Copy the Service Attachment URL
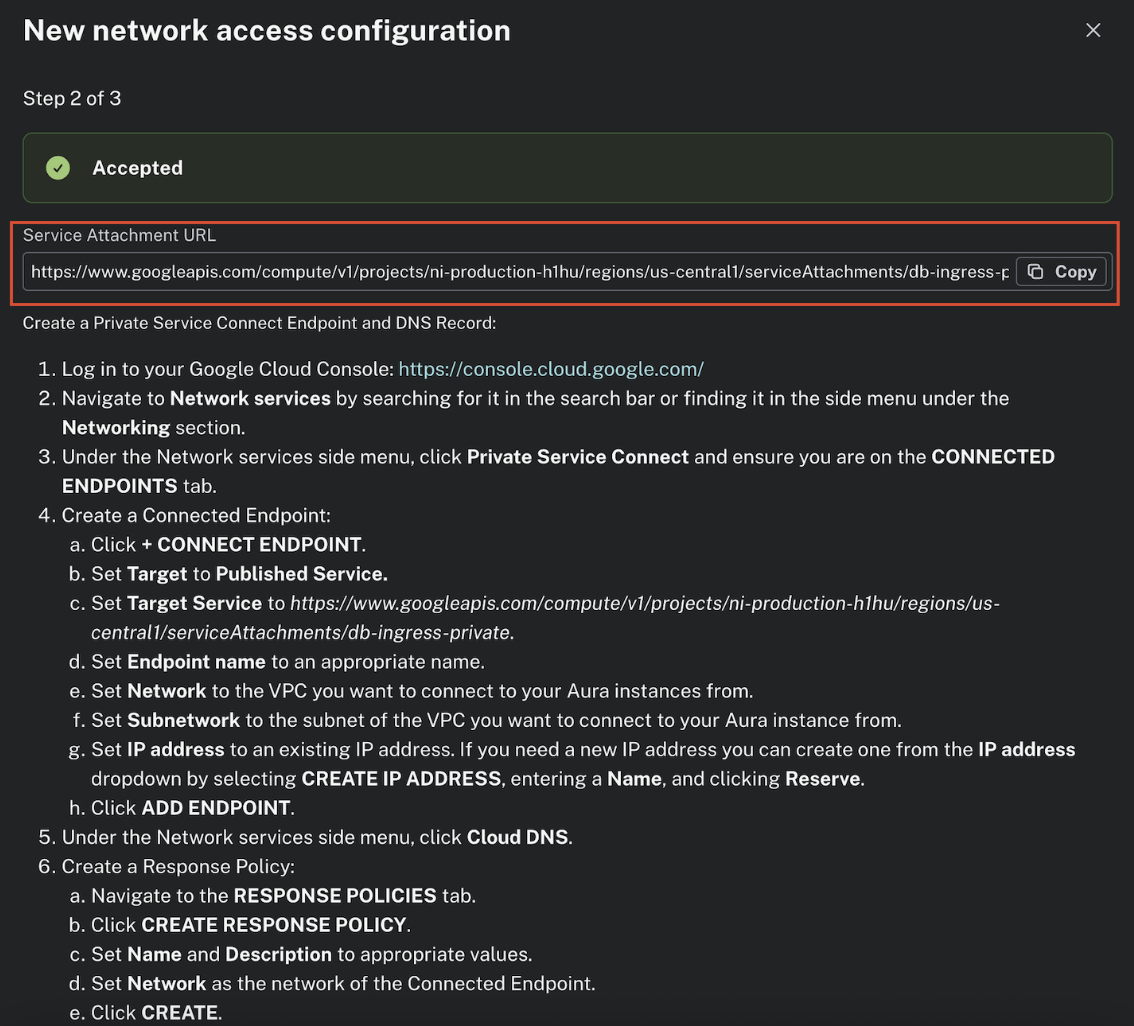 1061,271
